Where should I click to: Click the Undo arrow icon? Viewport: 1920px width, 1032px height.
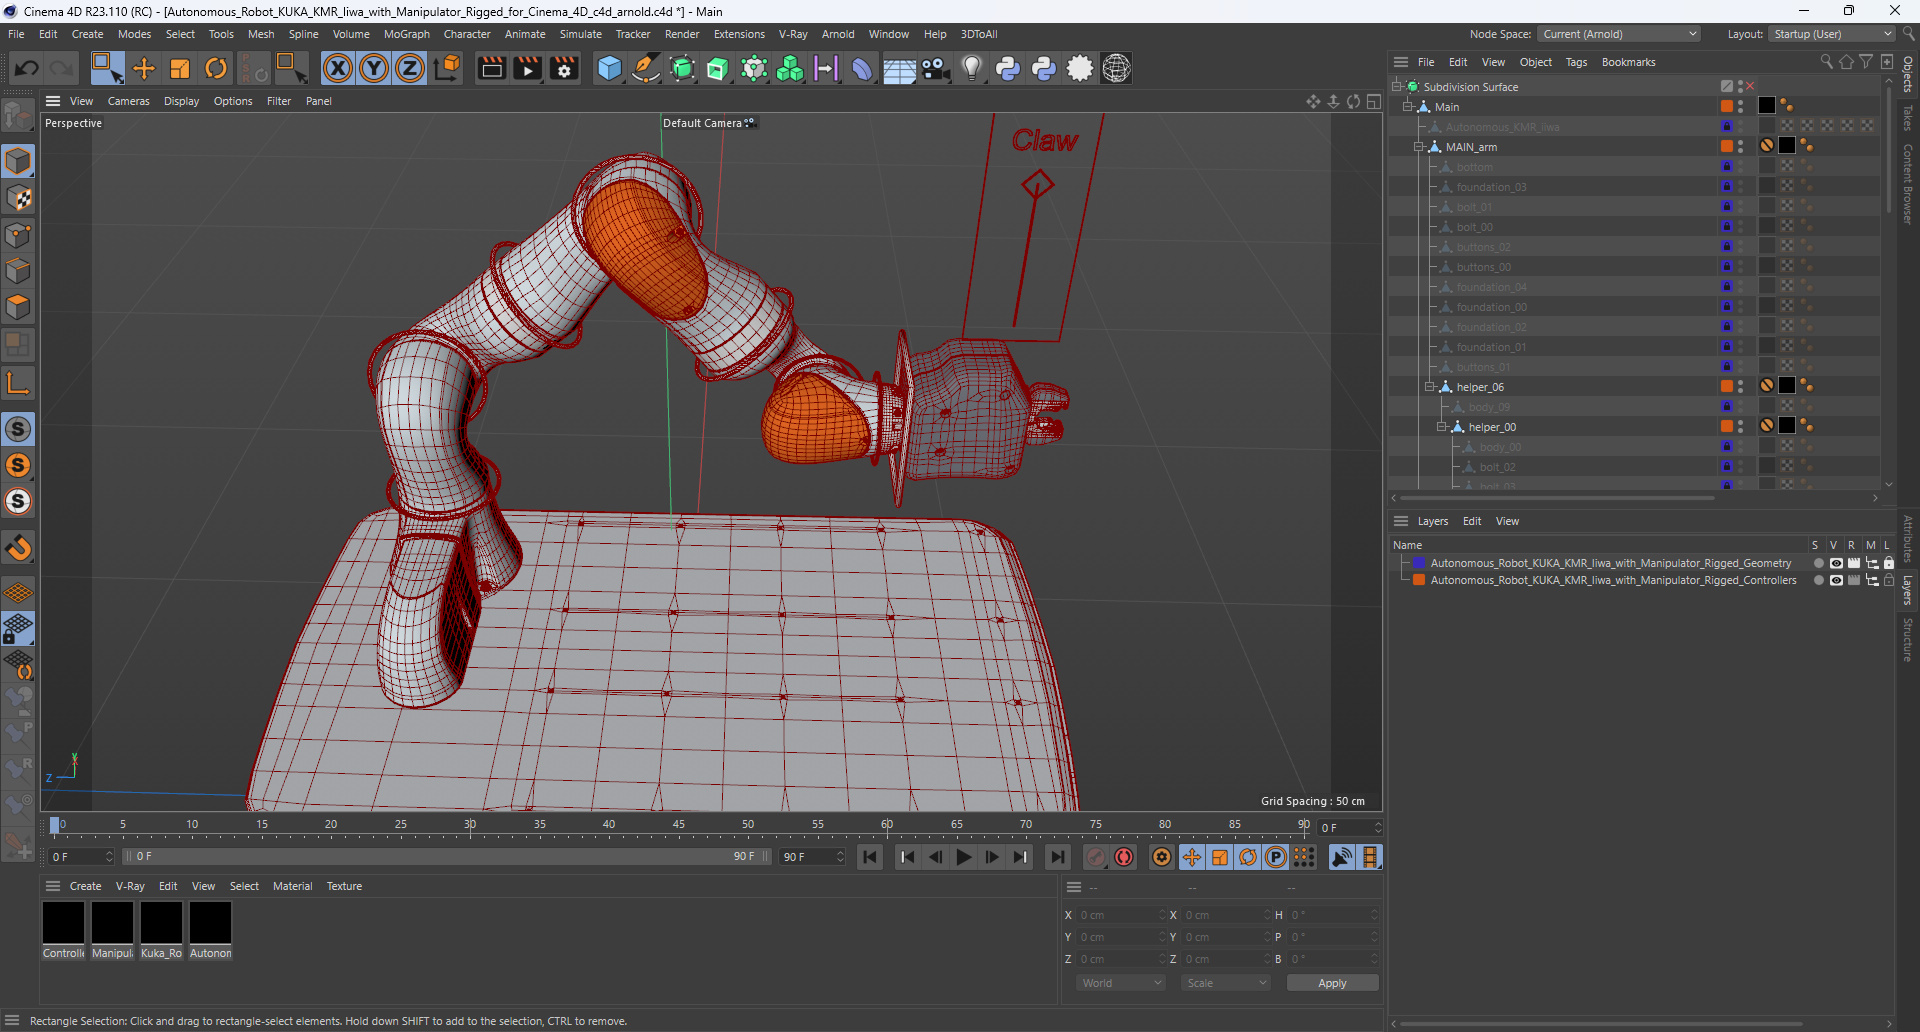[x=27, y=68]
